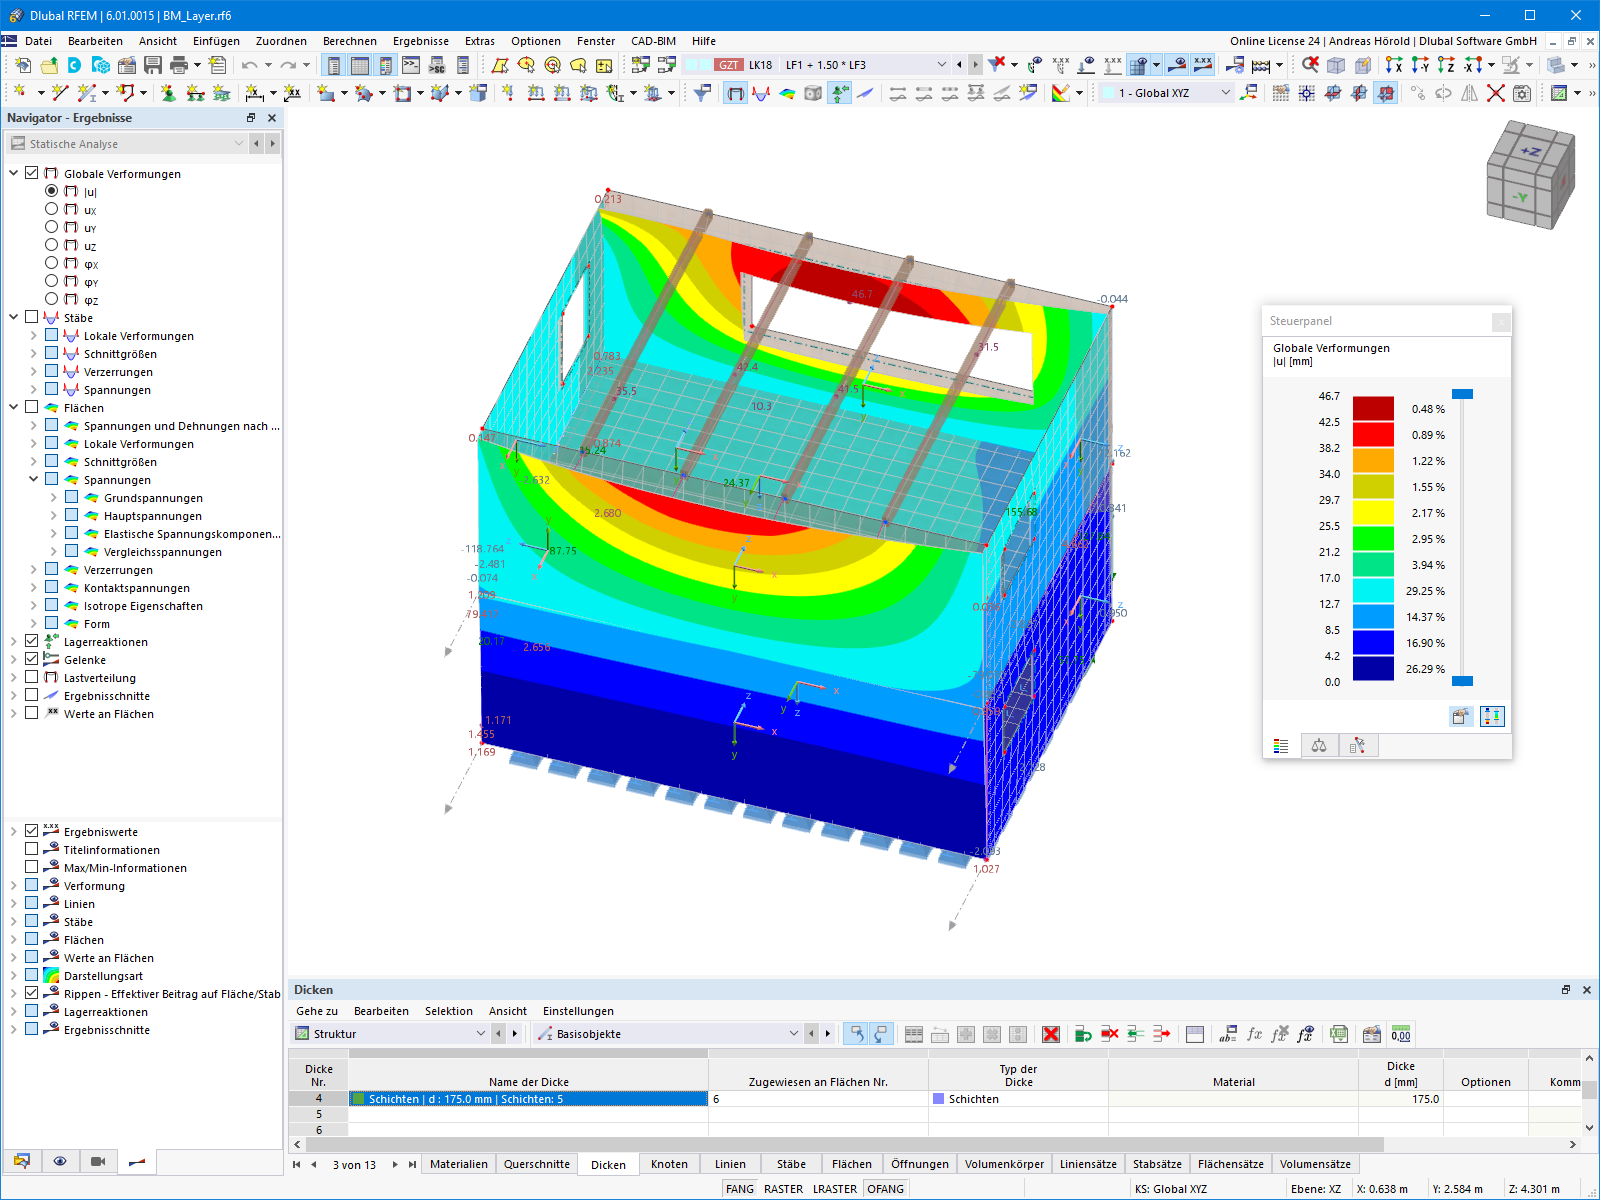
Task: Click the Save floppy disk icon
Action: point(153,65)
